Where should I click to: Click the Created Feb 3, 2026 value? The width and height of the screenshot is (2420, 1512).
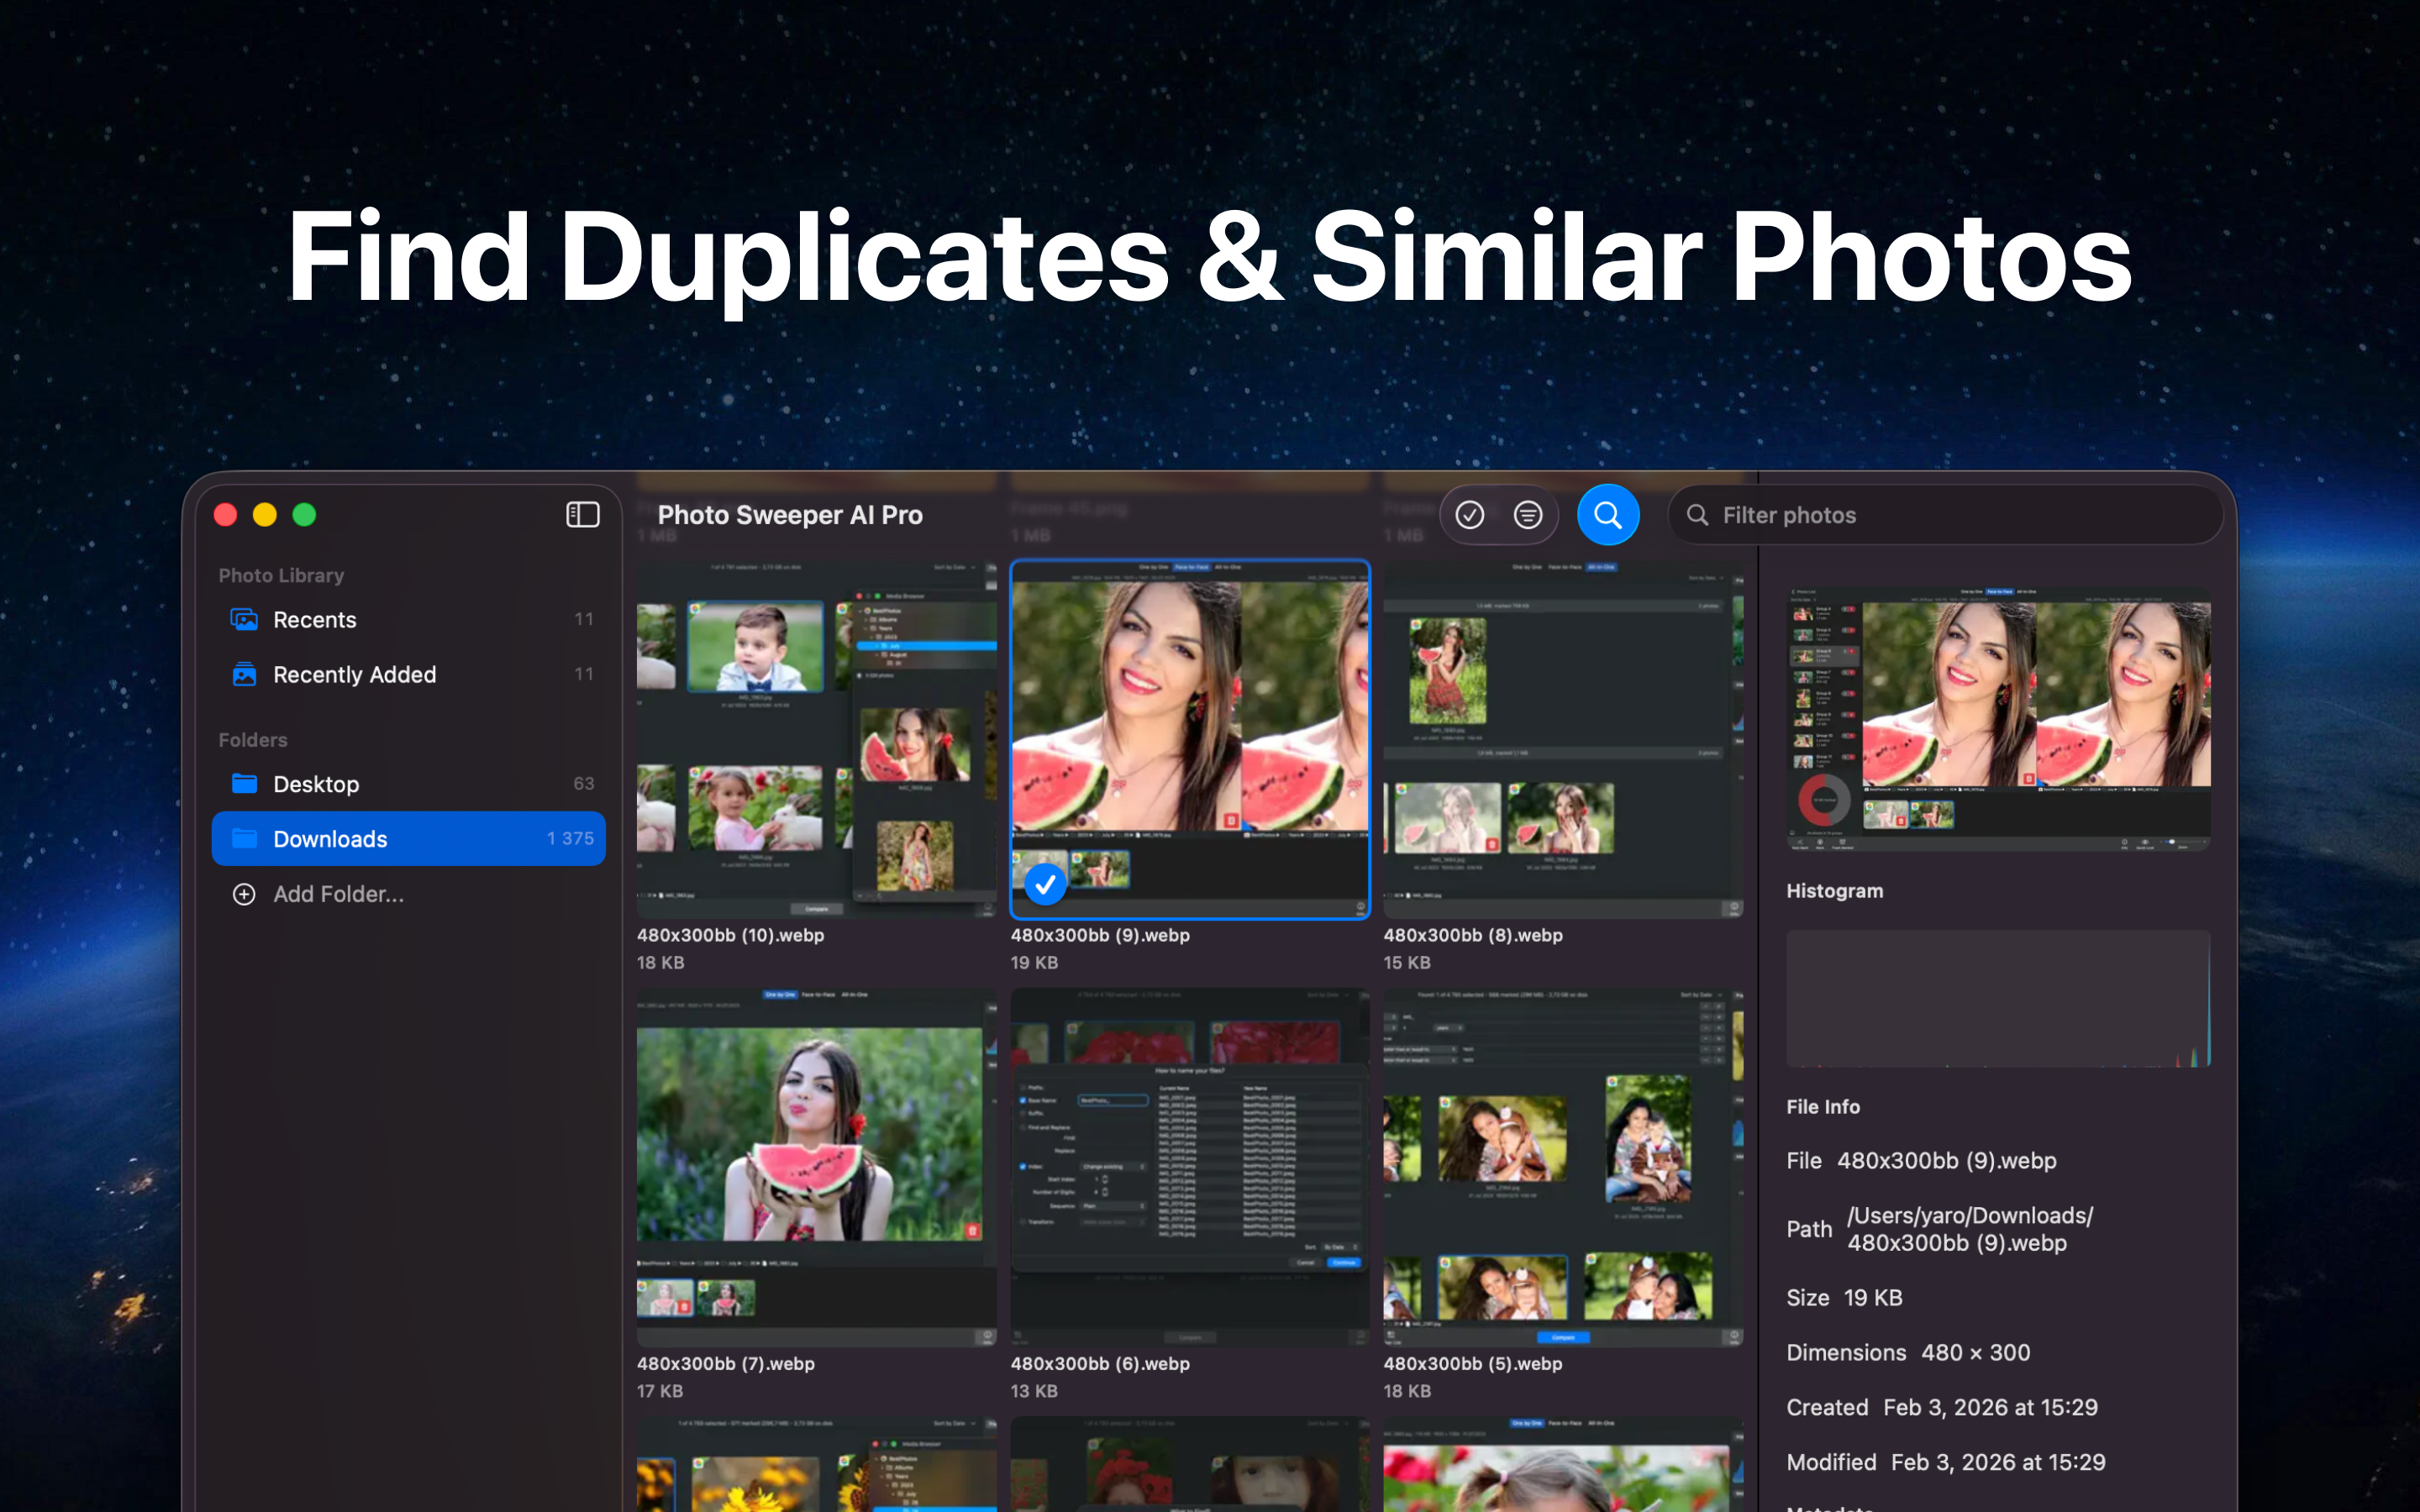coord(1990,1408)
